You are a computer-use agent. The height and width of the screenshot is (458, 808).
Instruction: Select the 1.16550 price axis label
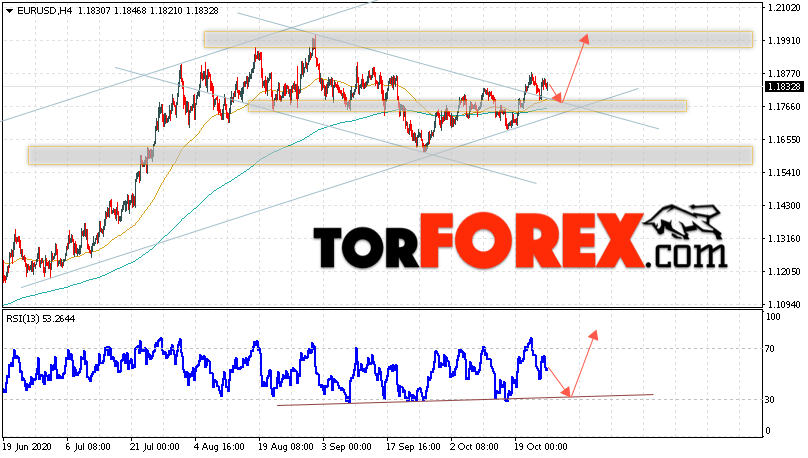click(784, 140)
